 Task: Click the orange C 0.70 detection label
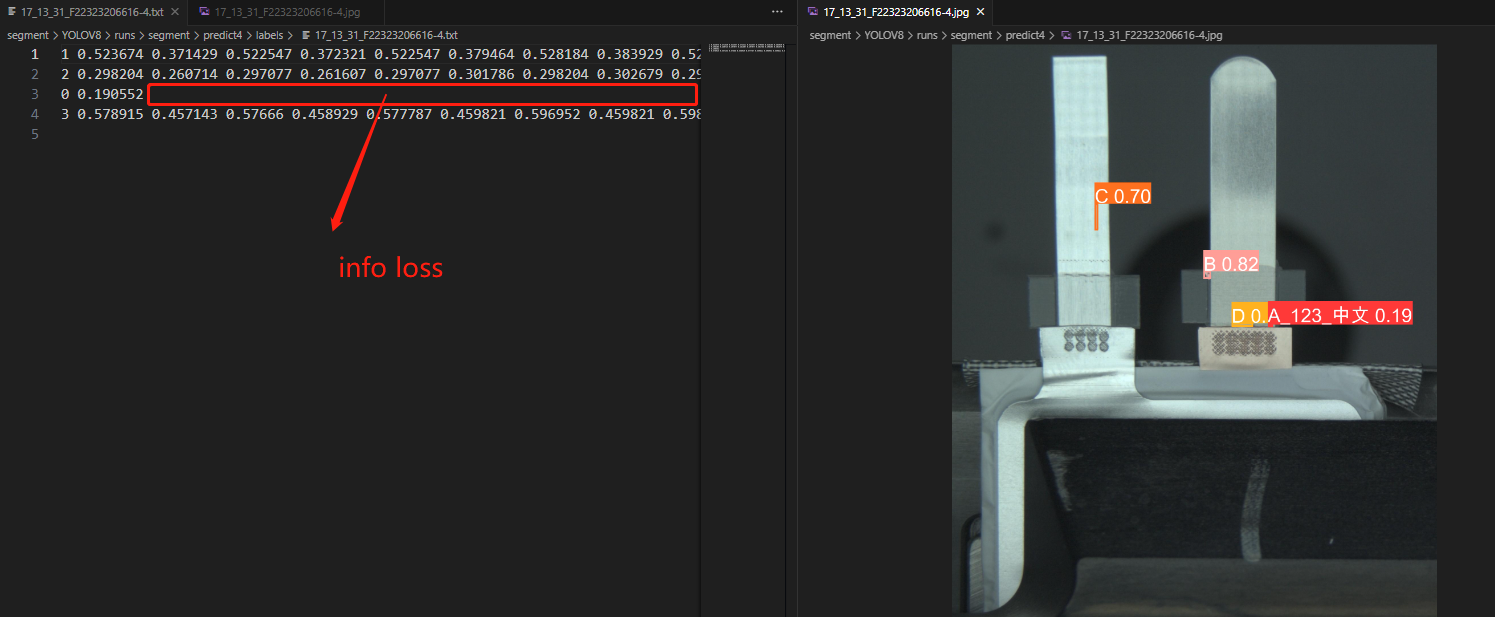1123,195
